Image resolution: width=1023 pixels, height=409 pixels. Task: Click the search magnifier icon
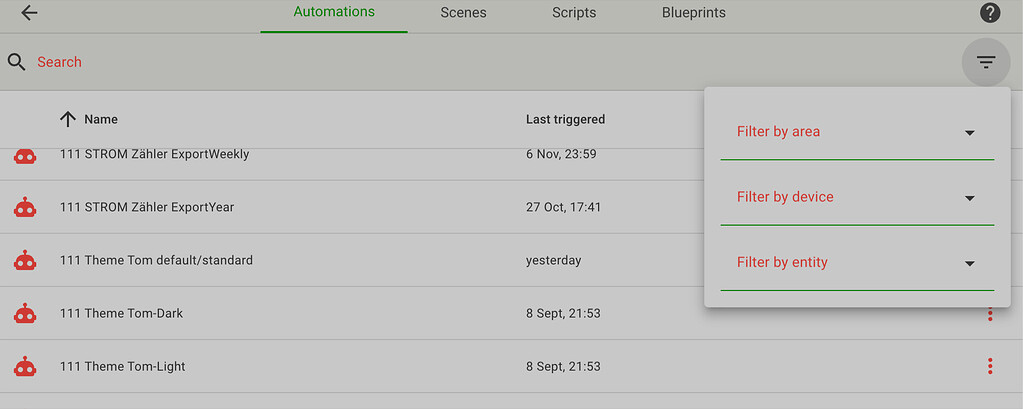17,62
